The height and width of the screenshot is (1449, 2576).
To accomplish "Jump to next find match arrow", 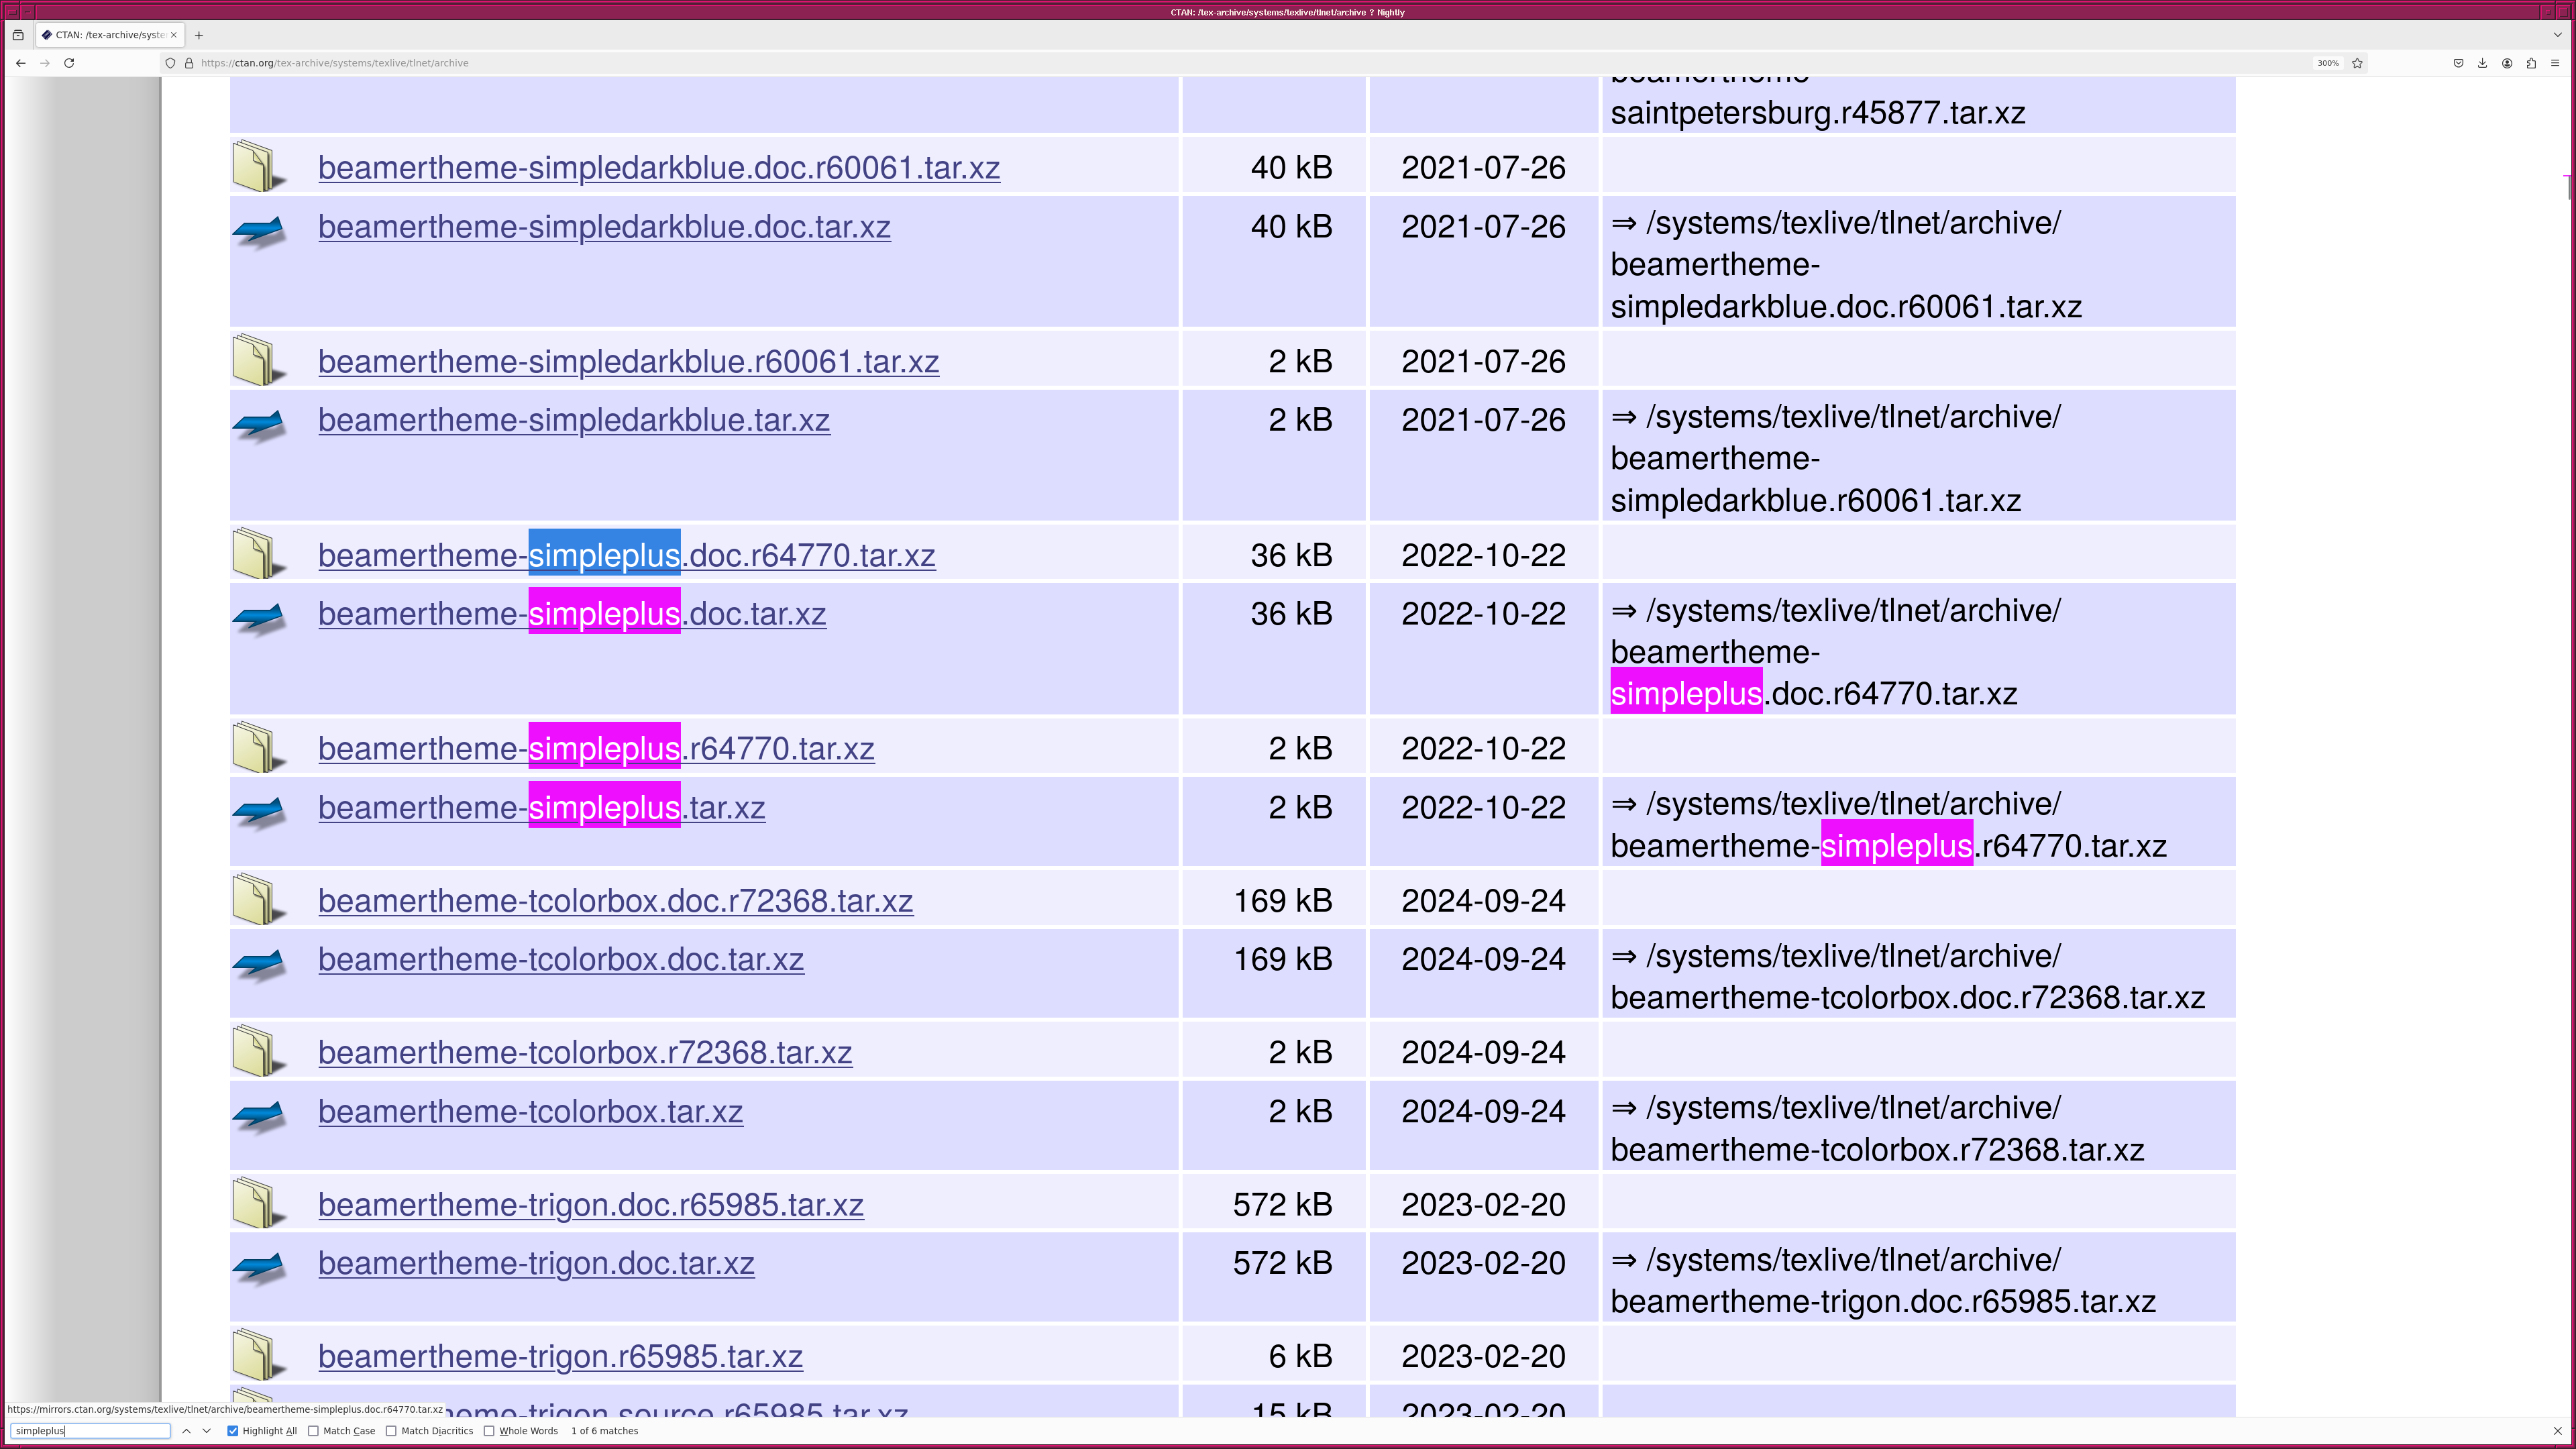I will coord(207,1431).
